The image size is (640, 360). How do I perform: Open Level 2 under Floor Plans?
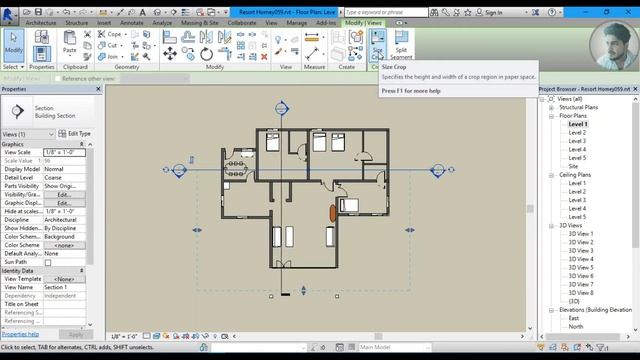click(577, 133)
